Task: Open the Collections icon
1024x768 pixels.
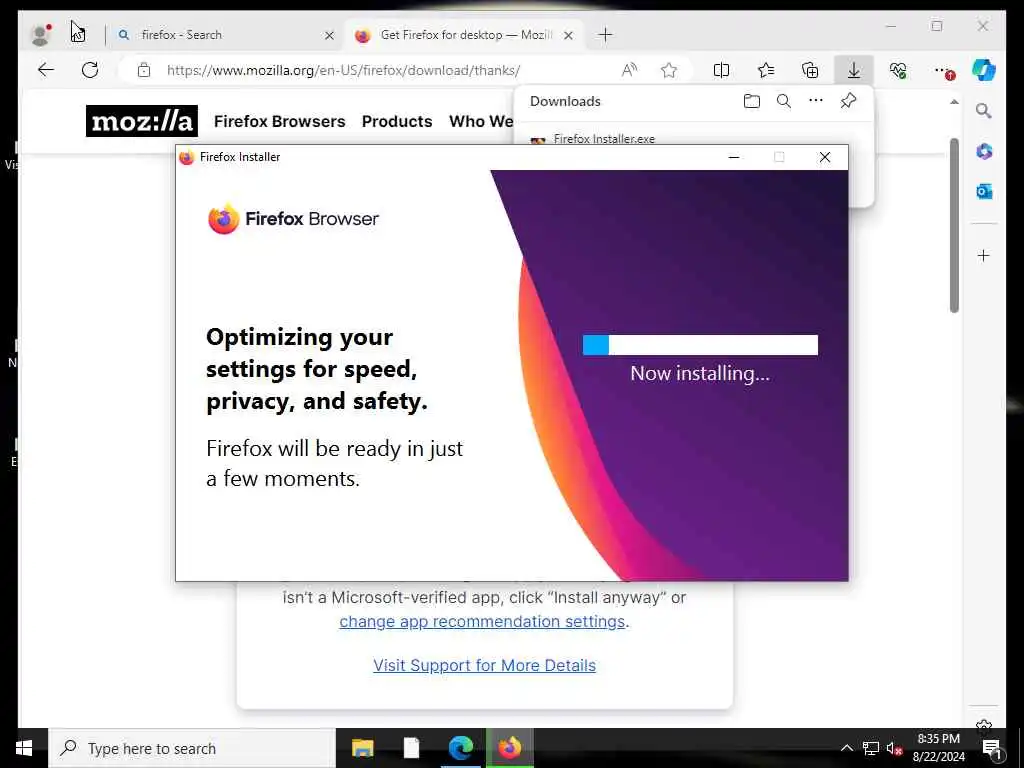Action: 810,70
